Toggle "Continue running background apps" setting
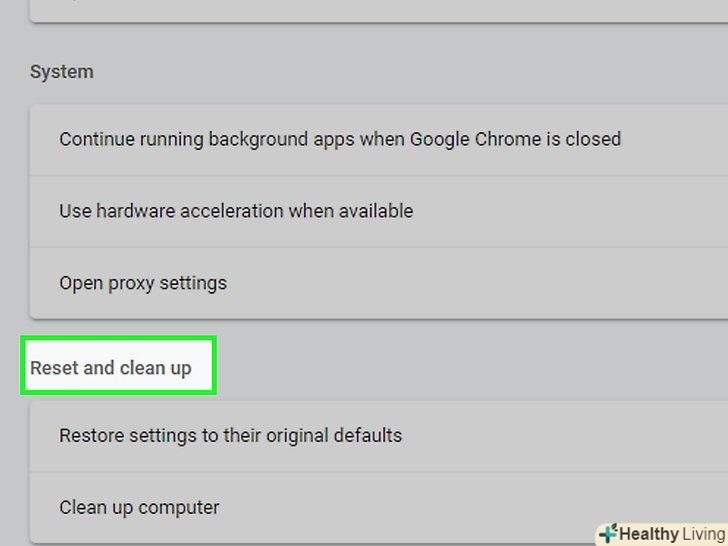The width and height of the screenshot is (728, 546). (340, 139)
